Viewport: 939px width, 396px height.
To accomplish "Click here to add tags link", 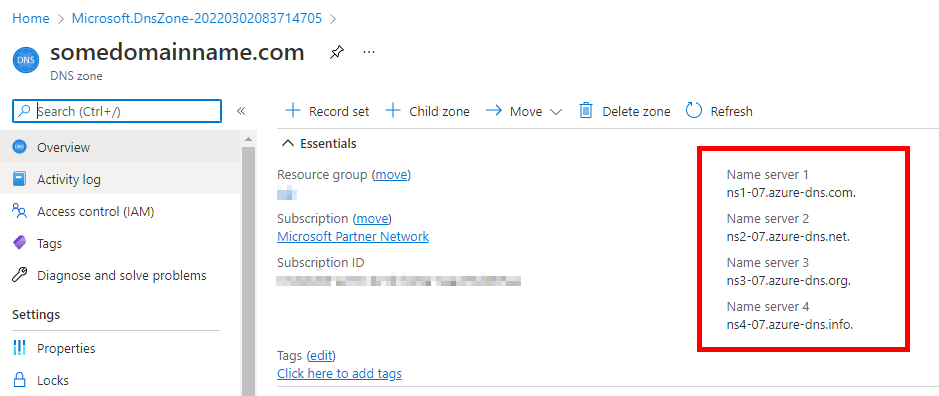I will click(x=339, y=374).
